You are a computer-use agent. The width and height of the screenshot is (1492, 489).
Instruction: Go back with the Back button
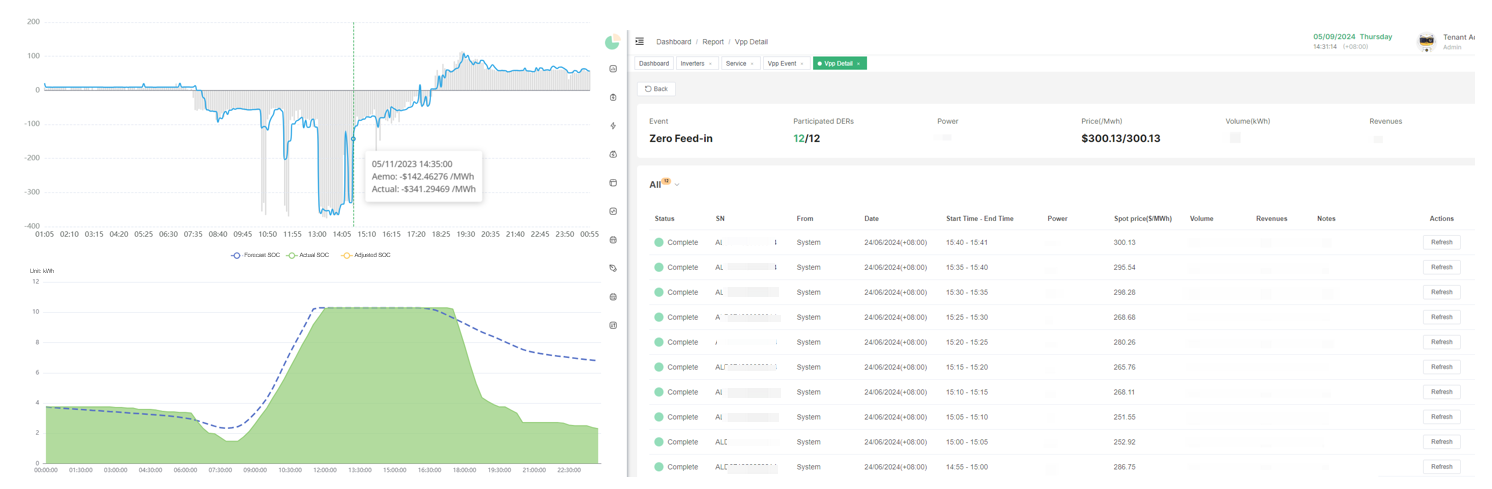coord(656,89)
